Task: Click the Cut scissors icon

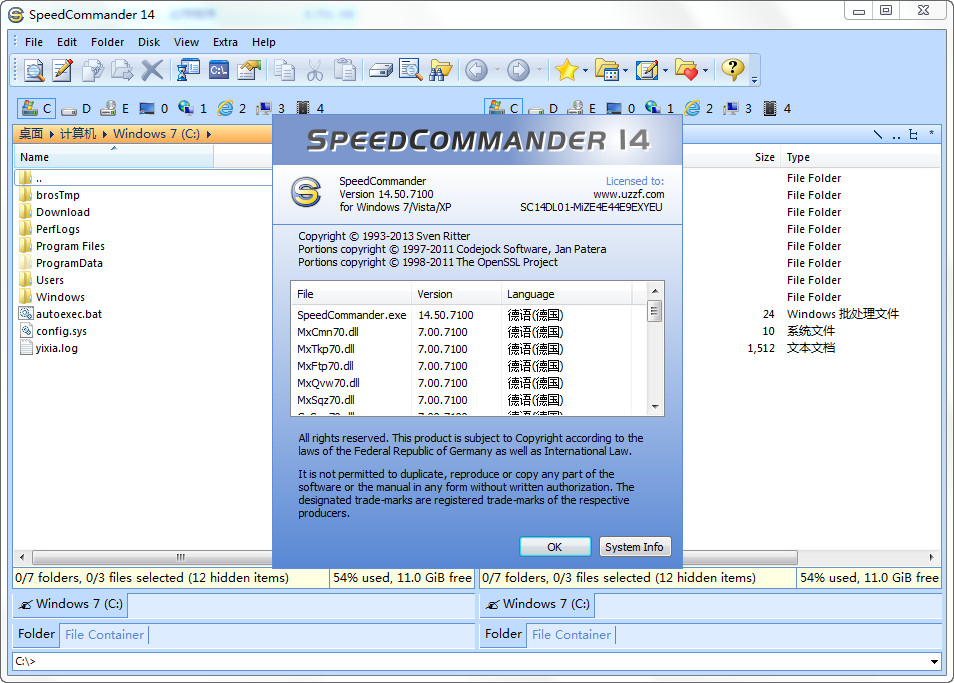Action: point(314,70)
